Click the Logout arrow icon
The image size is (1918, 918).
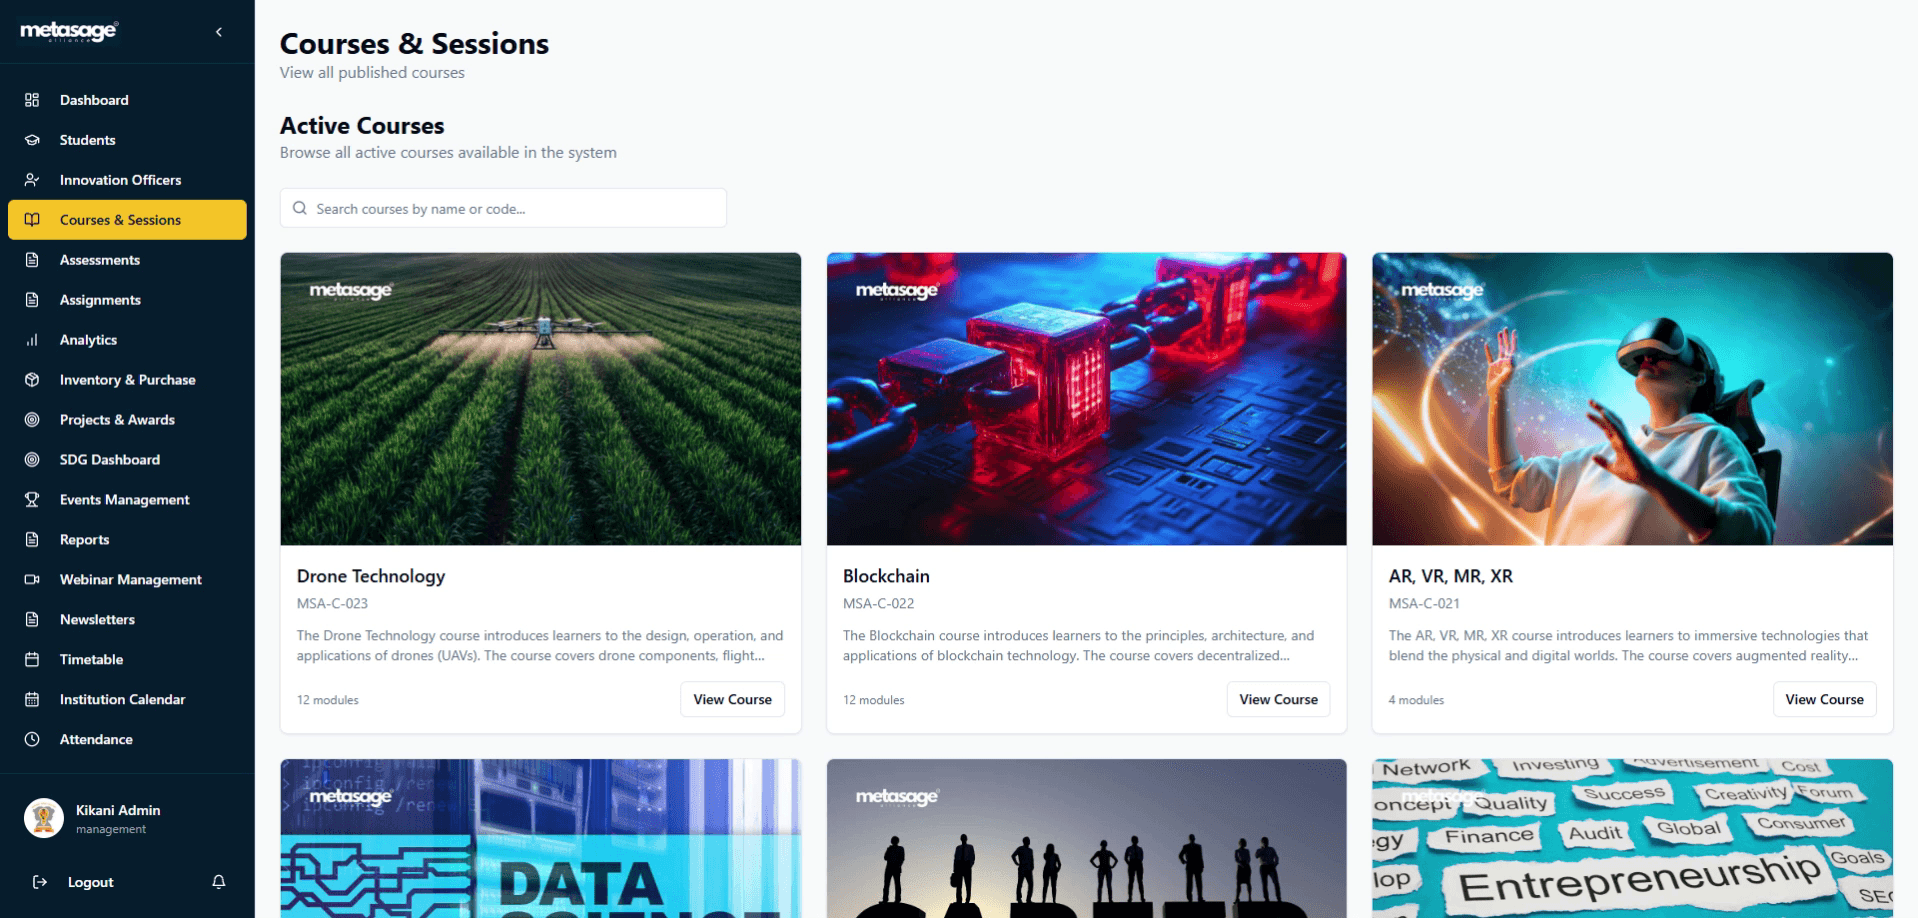pos(40,882)
